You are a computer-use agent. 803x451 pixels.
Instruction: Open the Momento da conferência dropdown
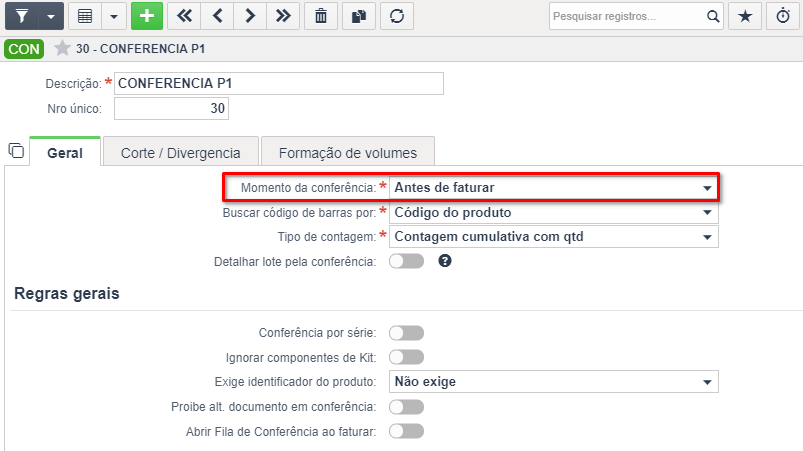click(x=554, y=188)
